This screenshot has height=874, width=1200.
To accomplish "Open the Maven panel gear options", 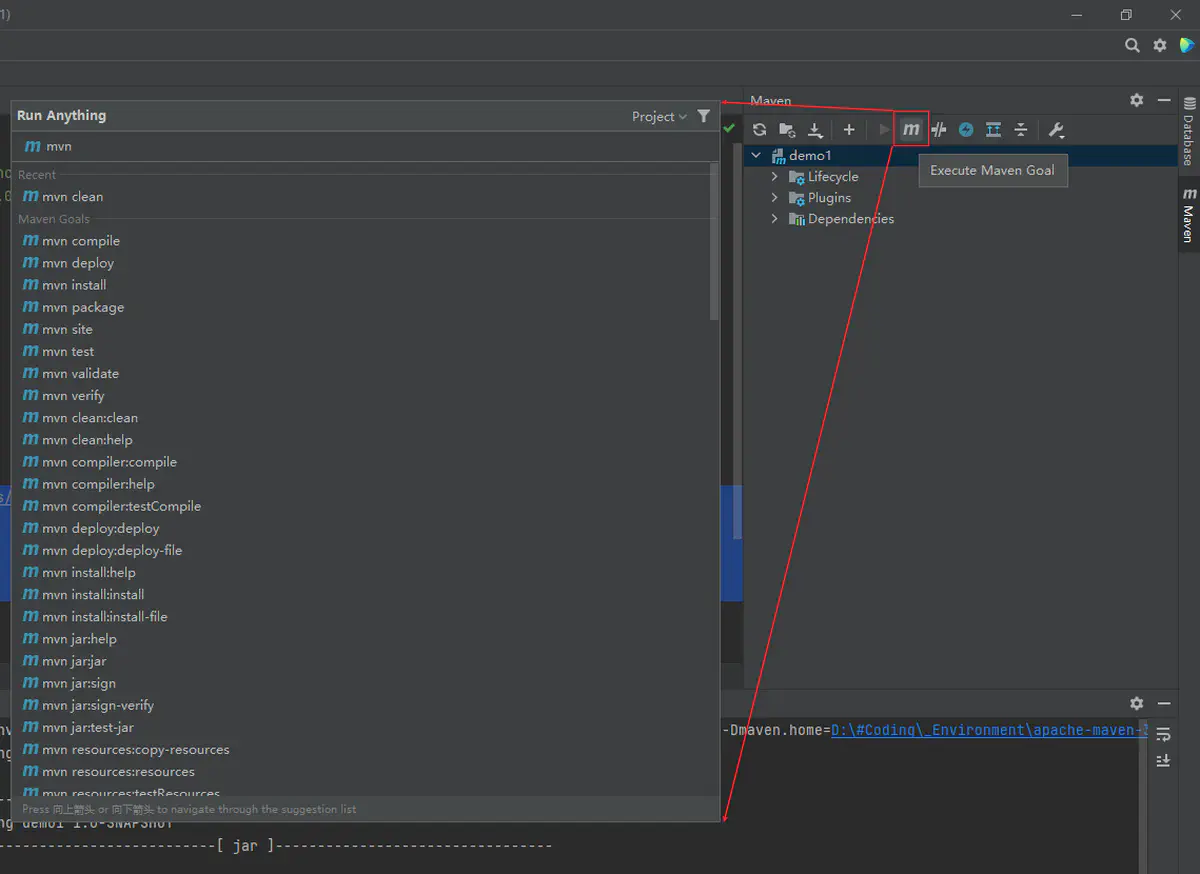I will click(x=1137, y=100).
